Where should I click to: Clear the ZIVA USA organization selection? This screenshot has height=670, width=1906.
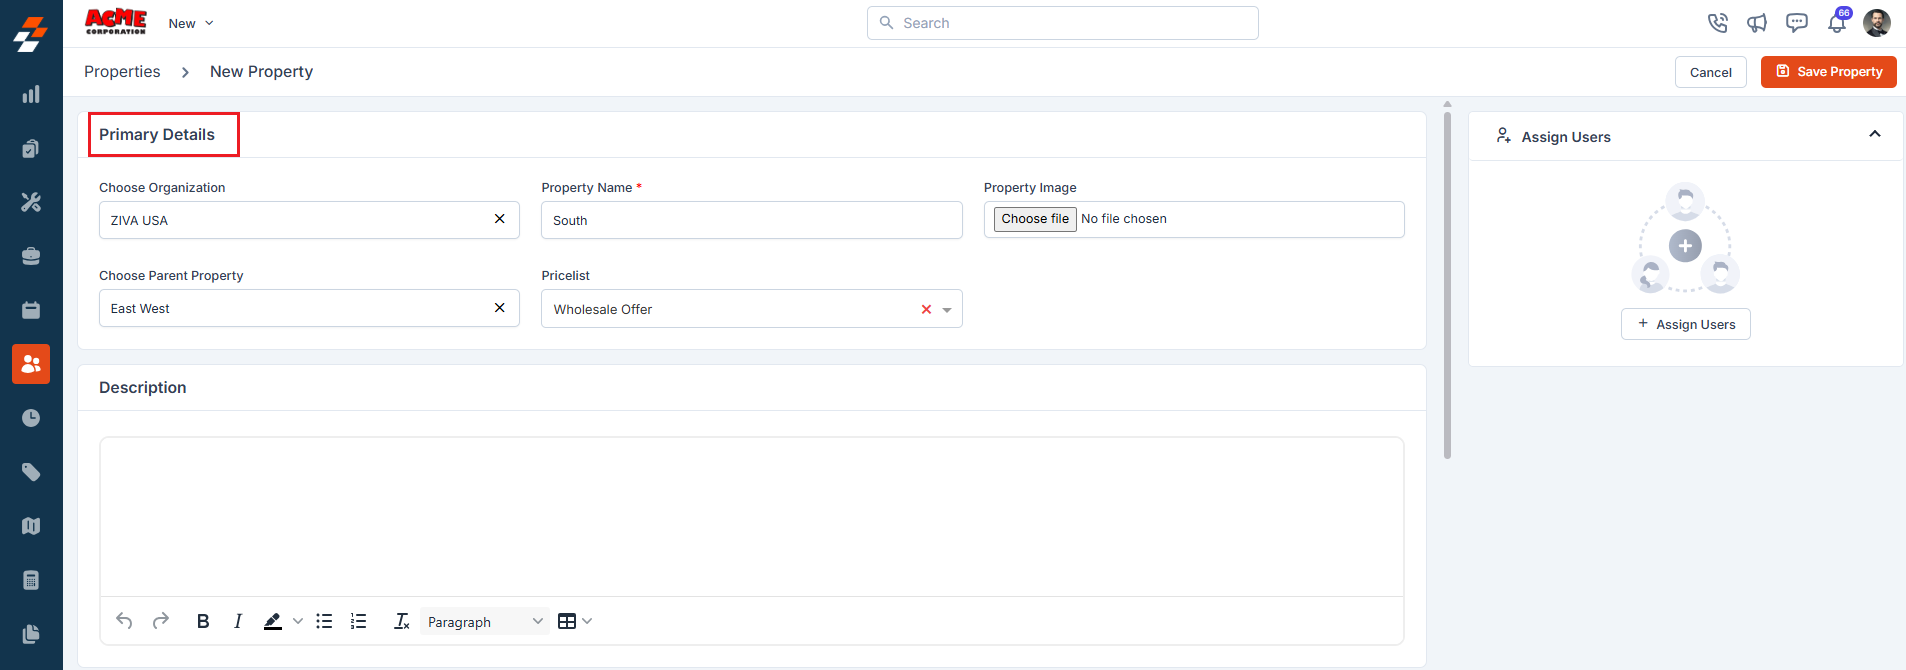500,219
